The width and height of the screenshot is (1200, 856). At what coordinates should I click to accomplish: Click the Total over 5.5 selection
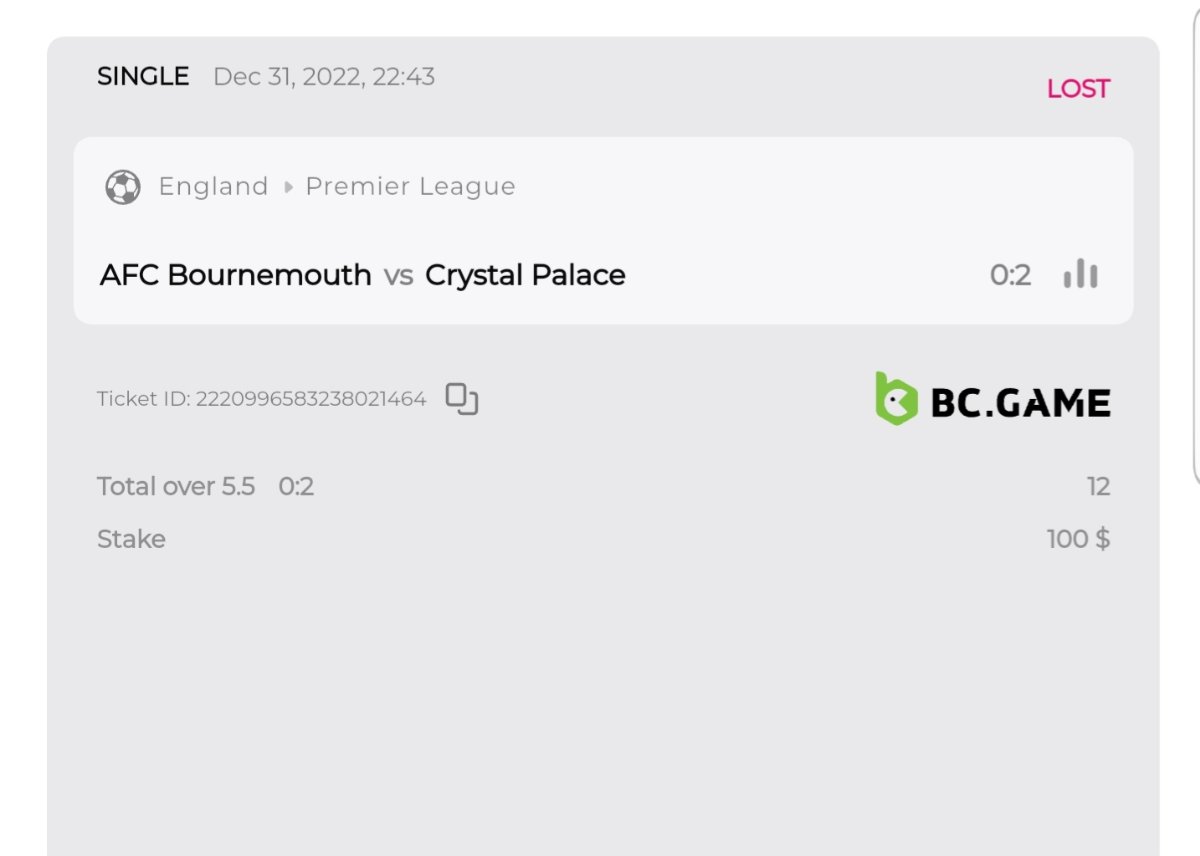pyautogui.click(x=176, y=487)
